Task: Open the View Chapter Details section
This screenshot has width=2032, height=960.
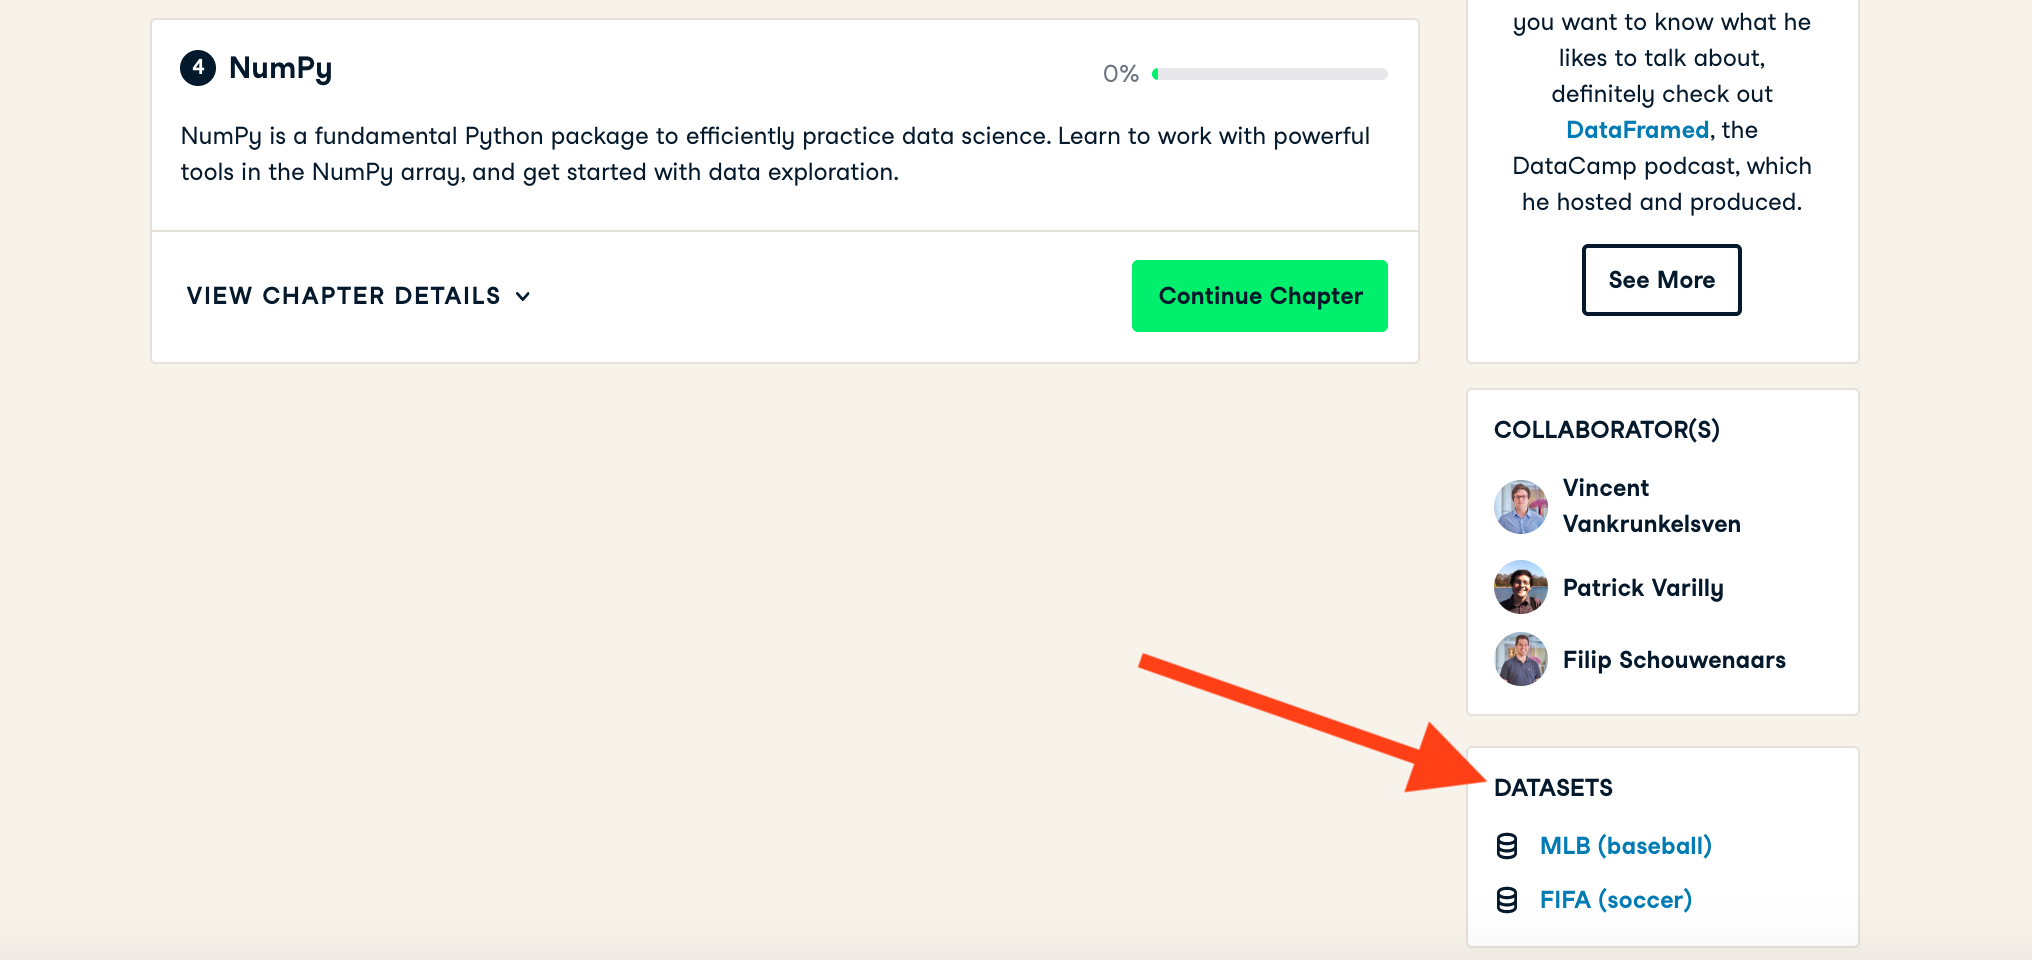Action: (x=343, y=296)
